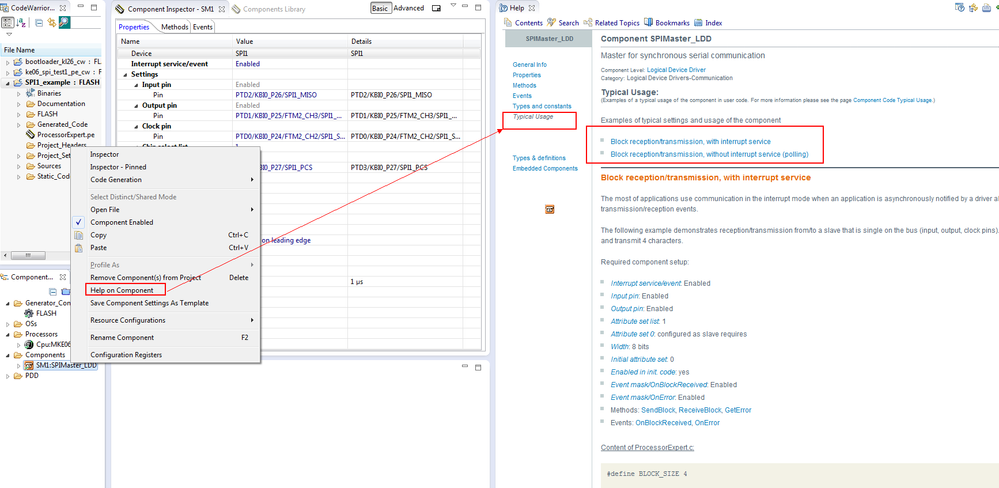The width and height of the screenshot is (999, 488).
Task: Select Help on Component menu item
Action: click(166, 290)
